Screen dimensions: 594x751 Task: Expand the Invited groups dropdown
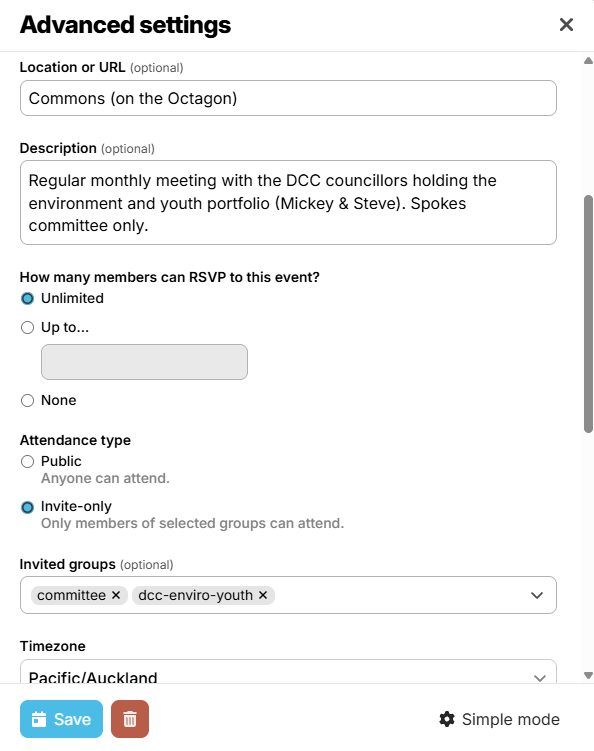coord(537,595)
